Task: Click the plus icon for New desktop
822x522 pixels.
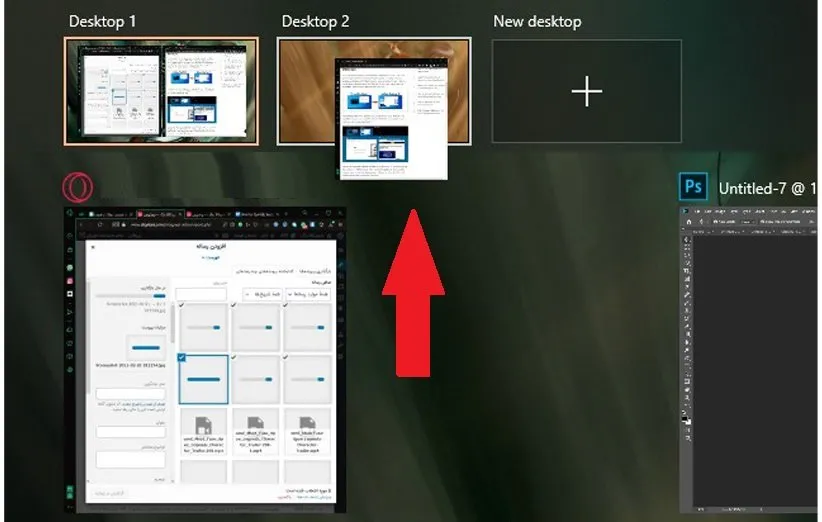Action: pos(586,92)
